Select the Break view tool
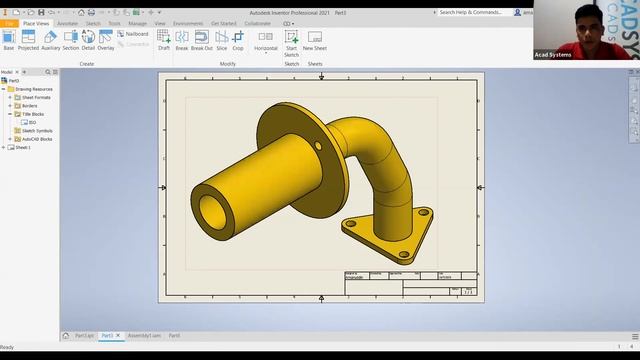 (182, 40)
